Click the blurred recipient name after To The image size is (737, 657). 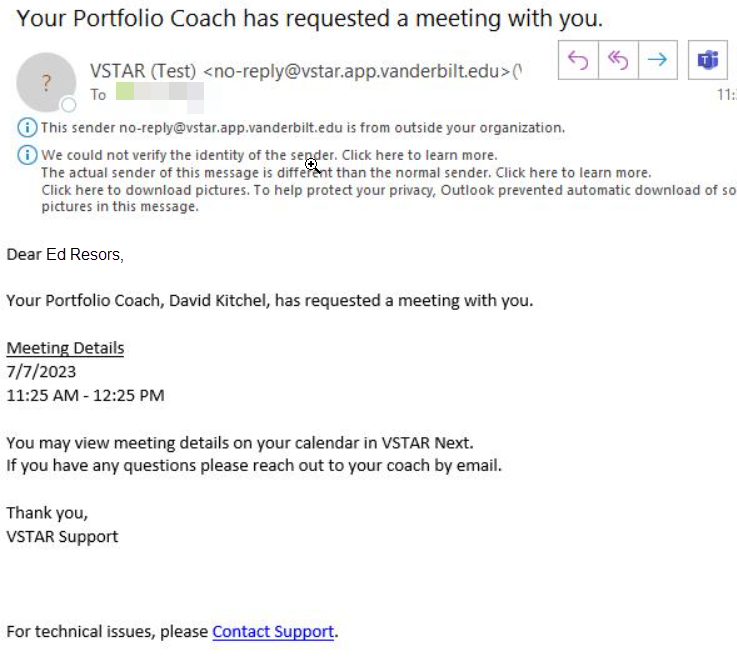click(160, 95)
